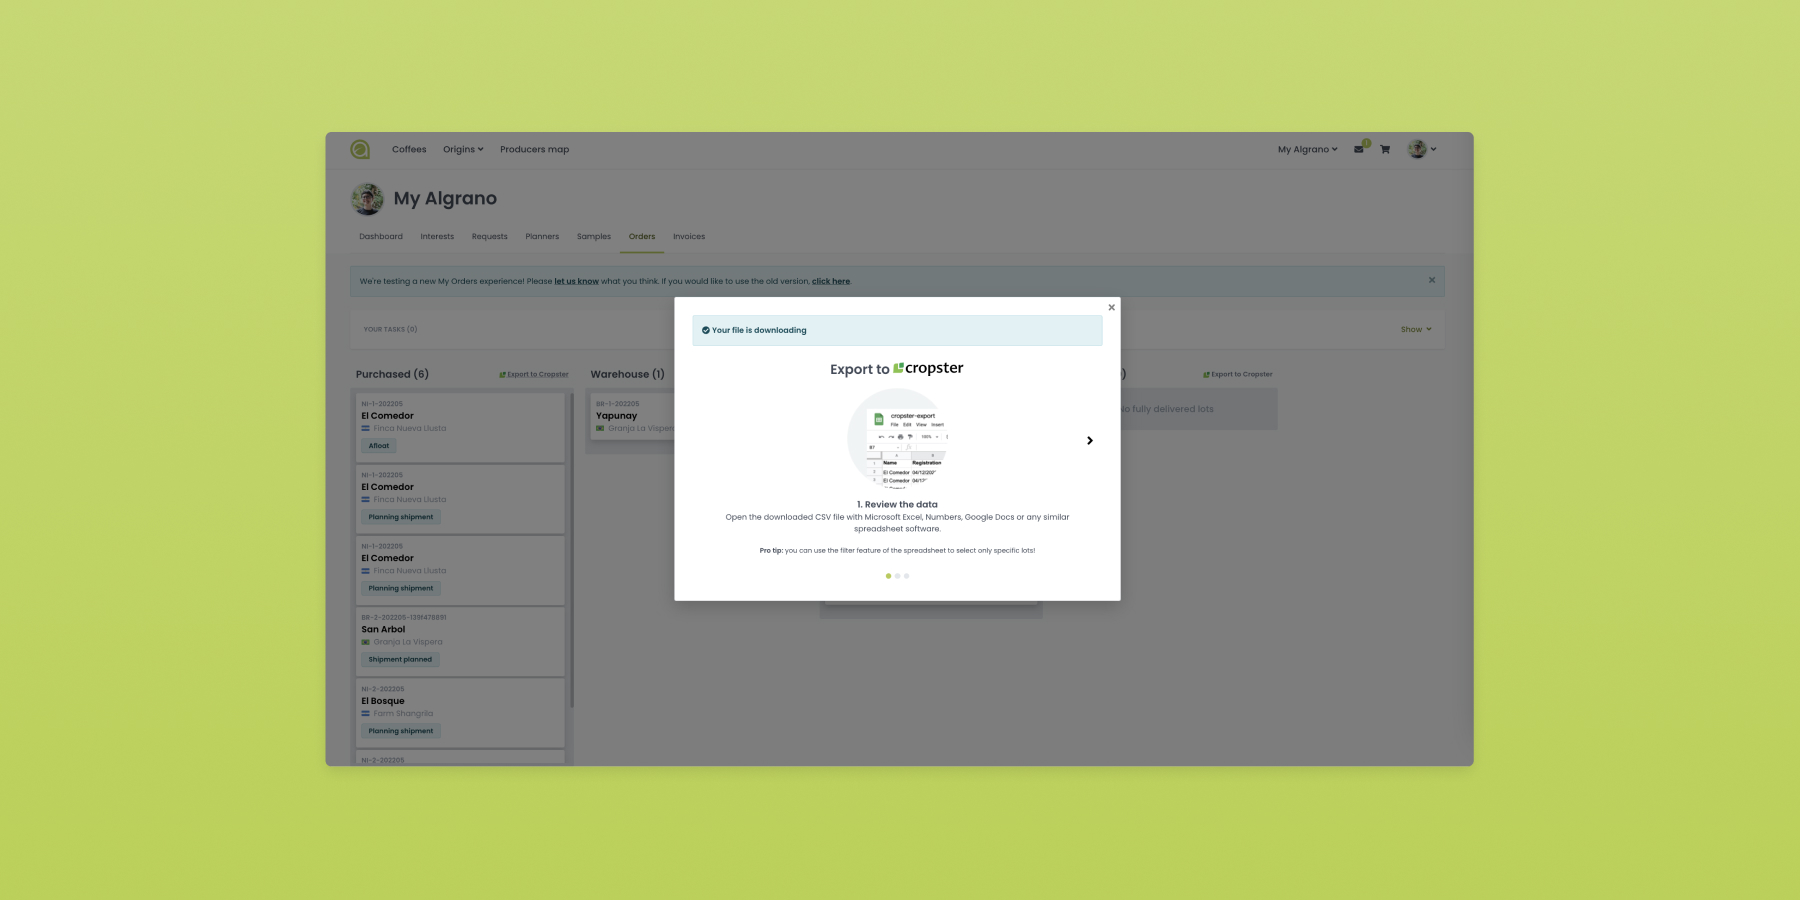Click the 'let us know' feedback link
Screen dimensions: 1801x900
[576, 281]
